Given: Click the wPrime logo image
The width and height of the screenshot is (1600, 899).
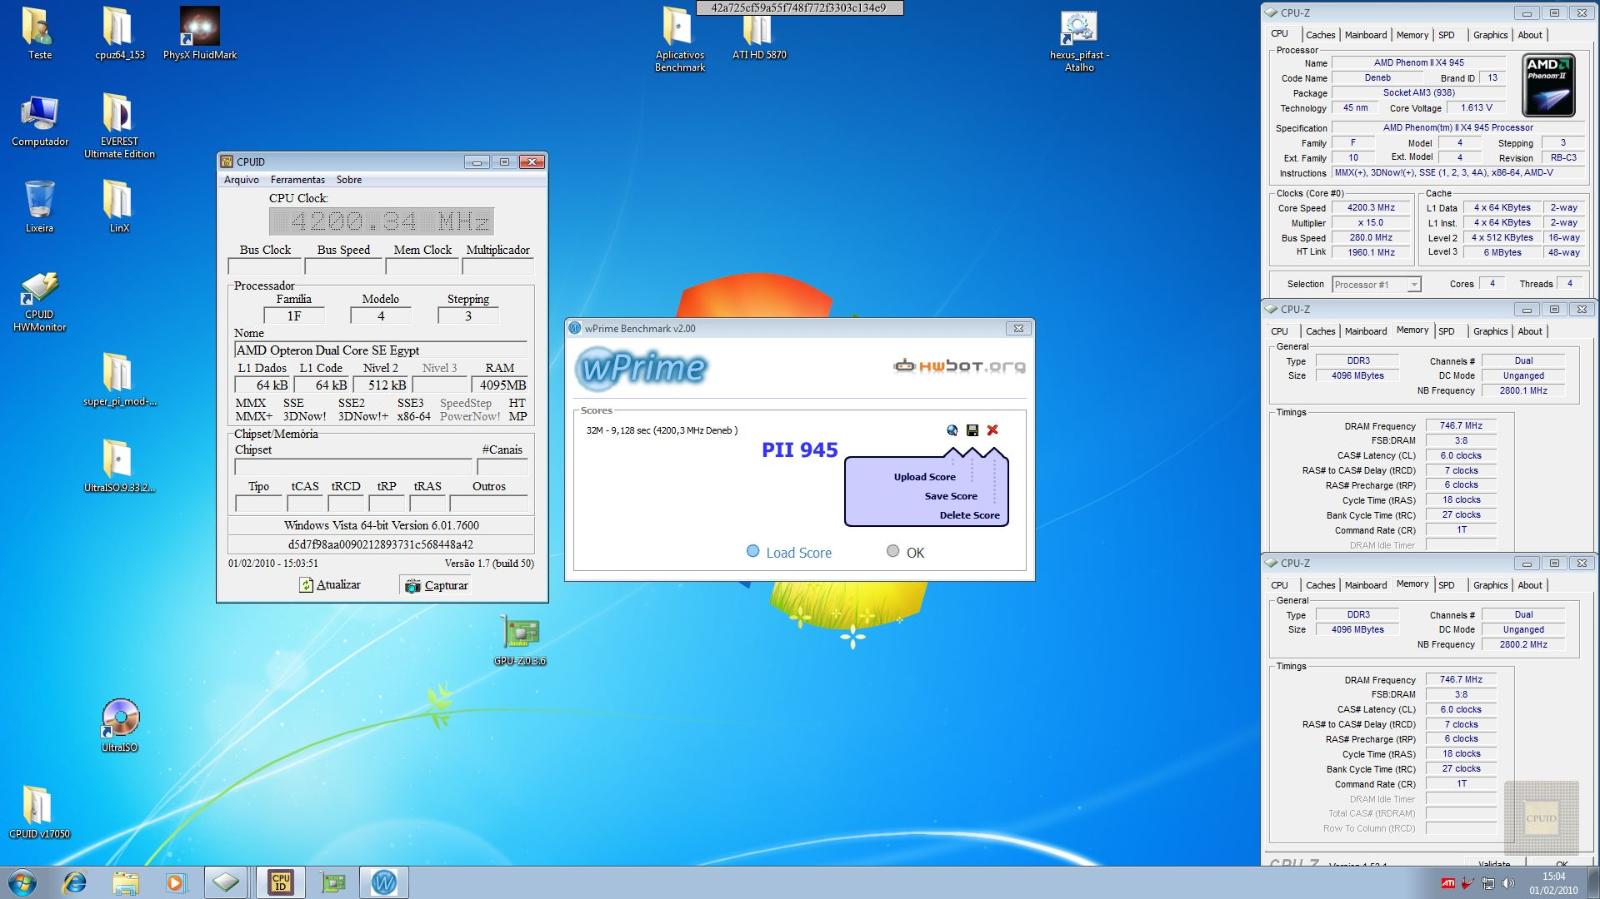Looking at the screenshot, I should (642, 367).
